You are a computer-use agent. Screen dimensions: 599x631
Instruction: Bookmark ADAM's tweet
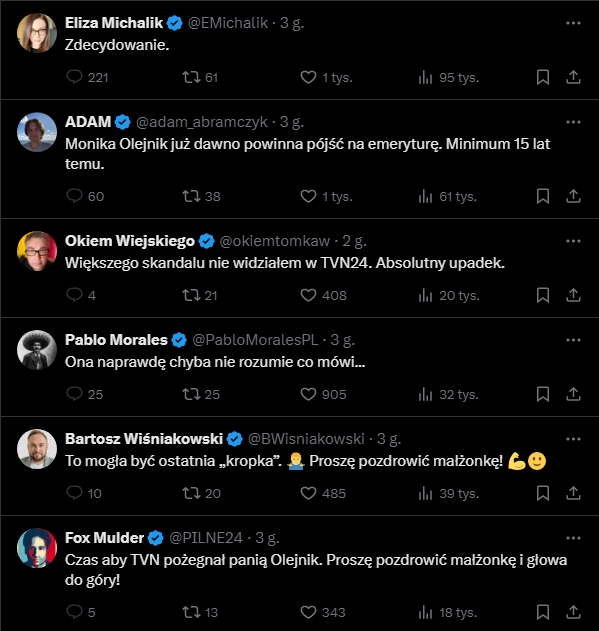click(x=543, y=196)
